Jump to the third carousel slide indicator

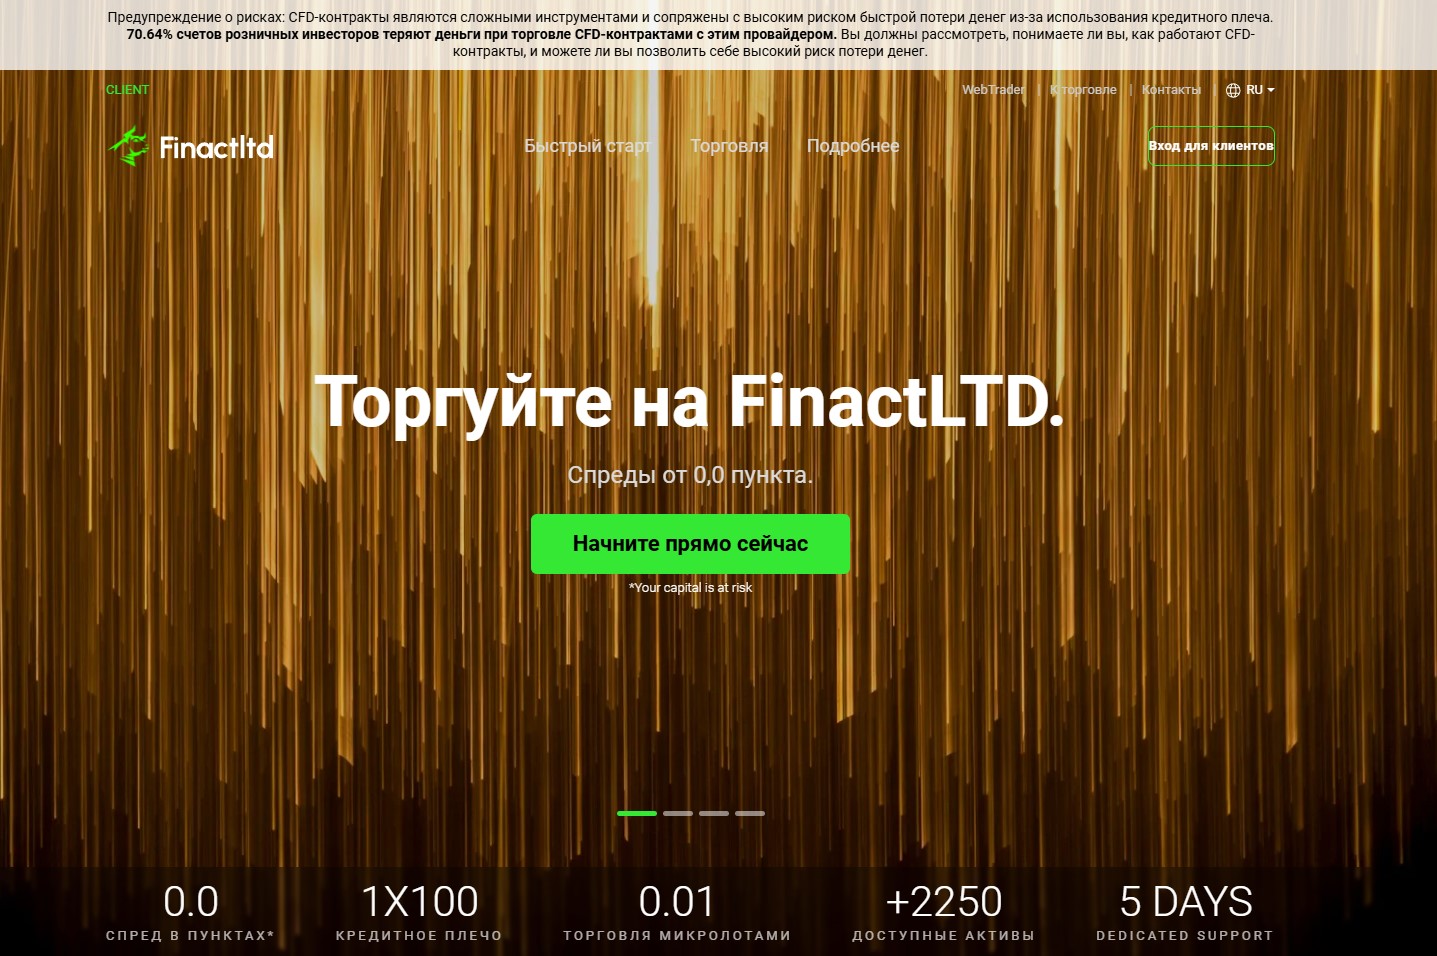(x=714, y=813)
